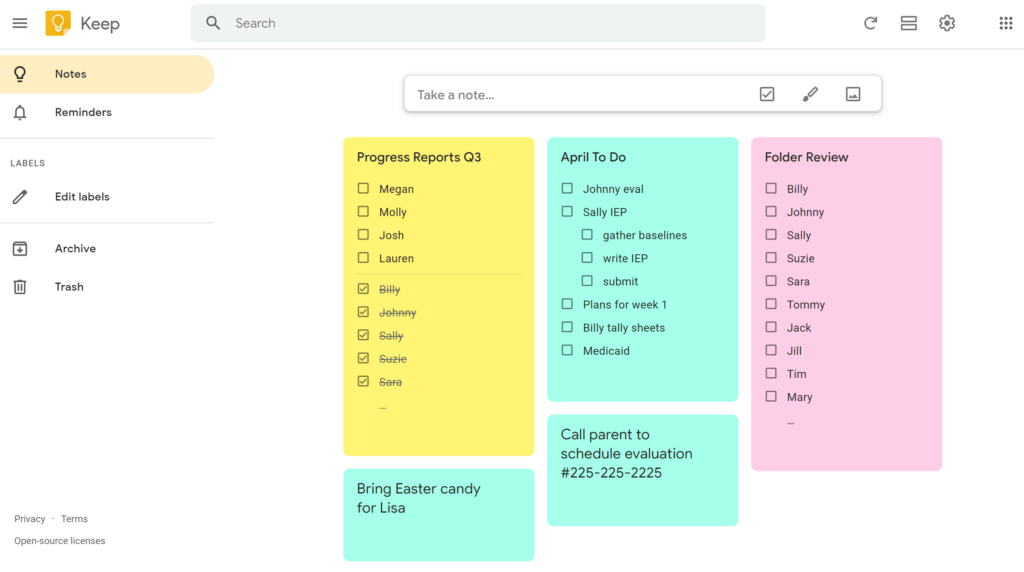Create a new list with checkbox icon
Viewport: 1024px width, 572px height.
pos(767,94)
